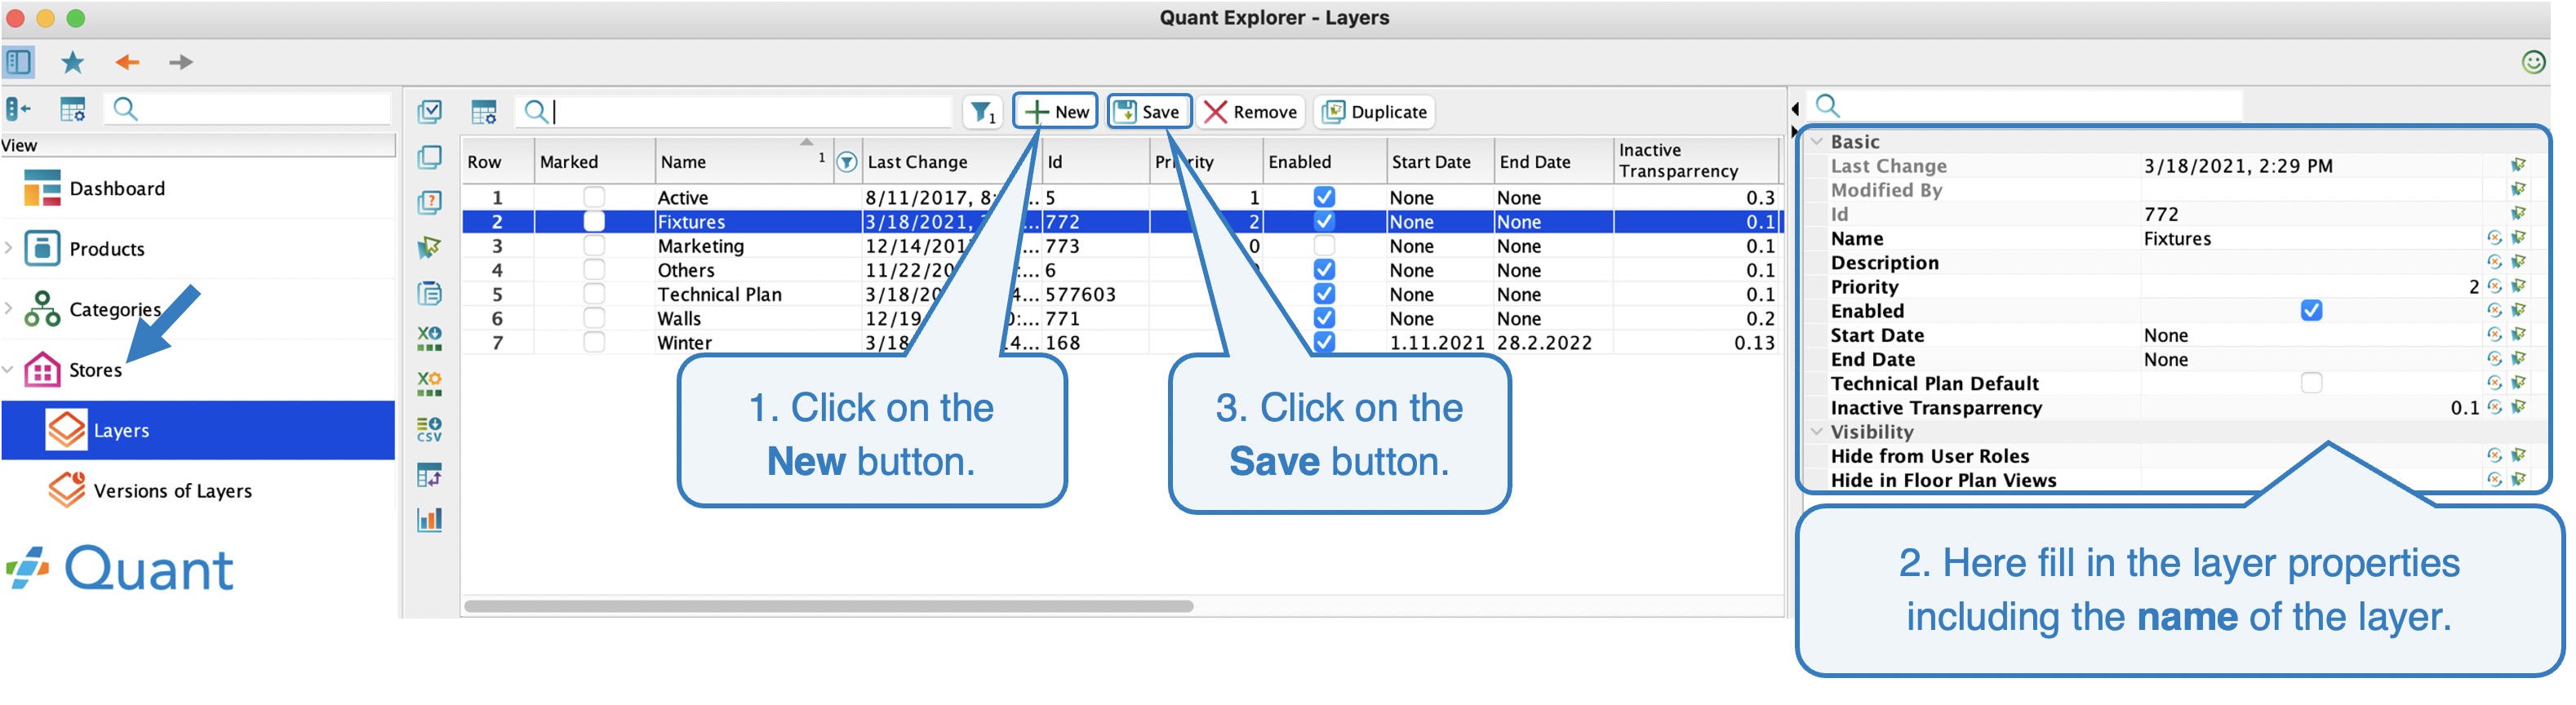
Task: Click the New button to add a layer
Action: click(1056, 111)
